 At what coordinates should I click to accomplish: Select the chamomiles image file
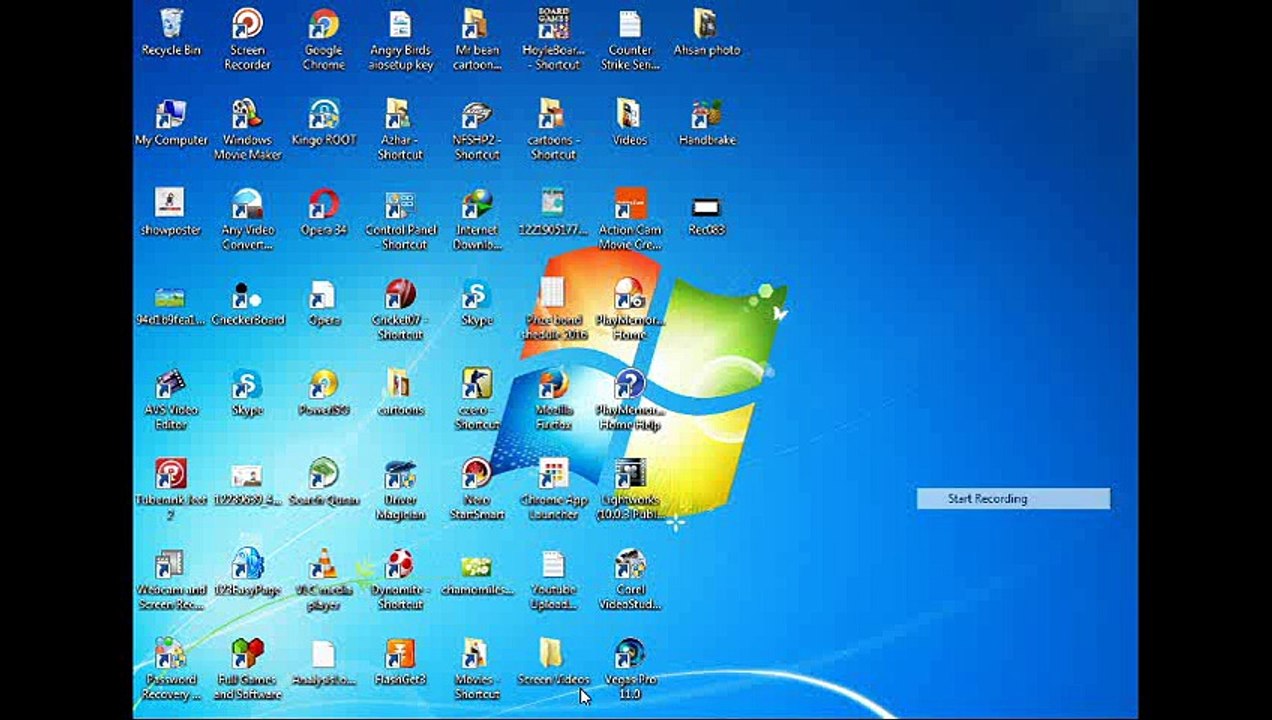(477, 573)
